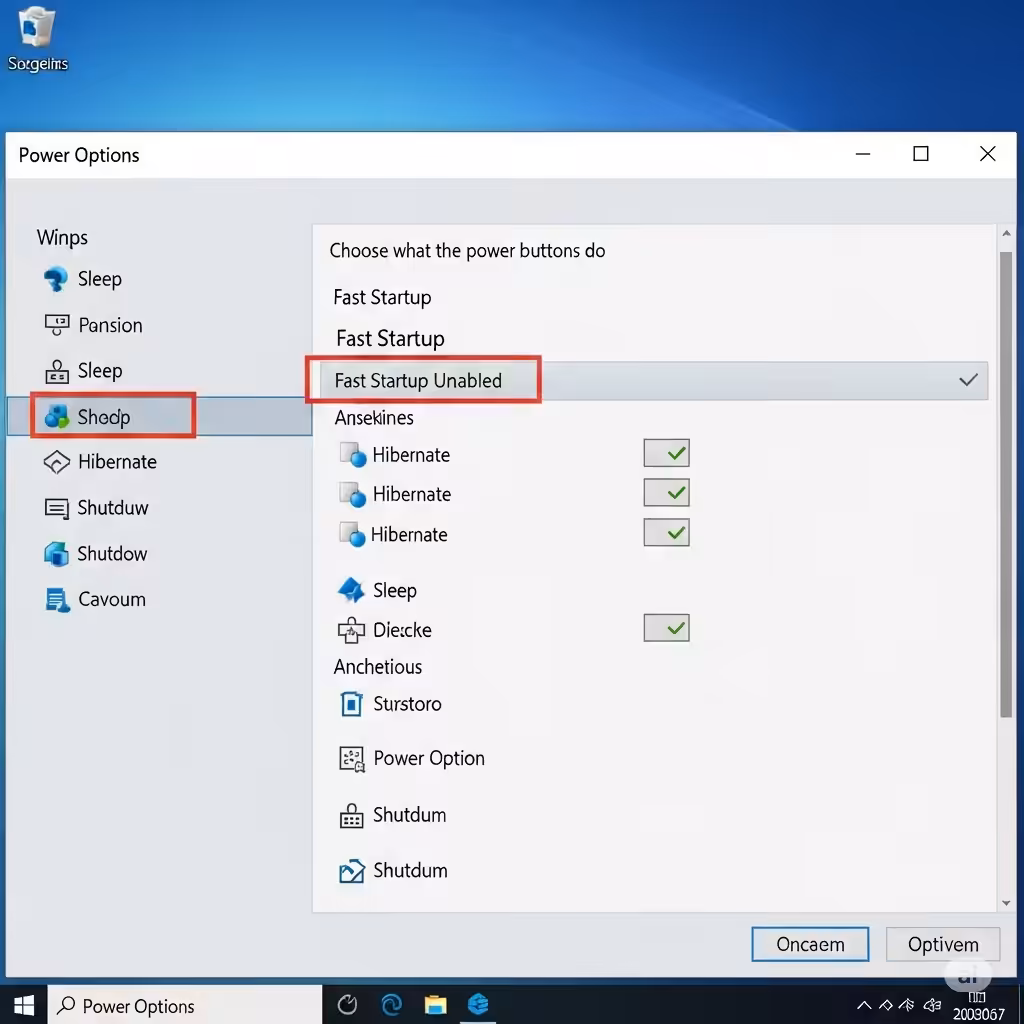Screen dimensions: 1024x1024
Task: Click the network system tray icon
Action: tap(906, 1005)
